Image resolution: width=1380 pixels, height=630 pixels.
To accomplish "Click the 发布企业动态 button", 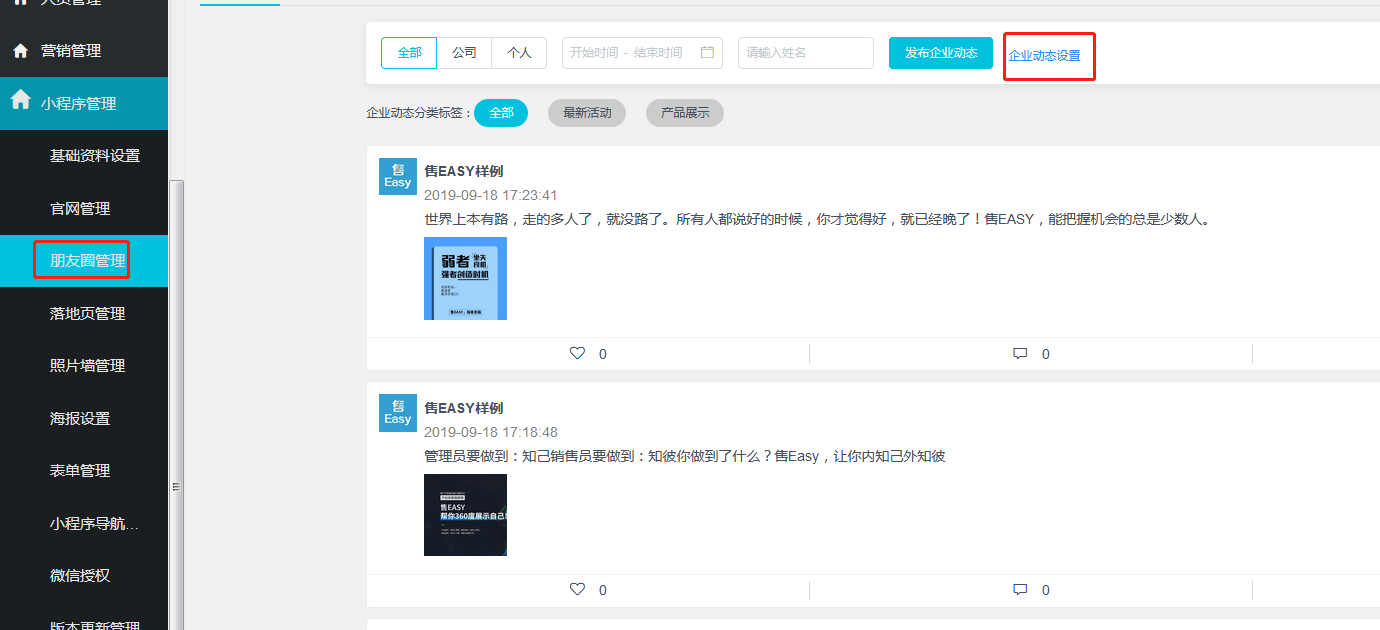I will click(x=941, y=53).
